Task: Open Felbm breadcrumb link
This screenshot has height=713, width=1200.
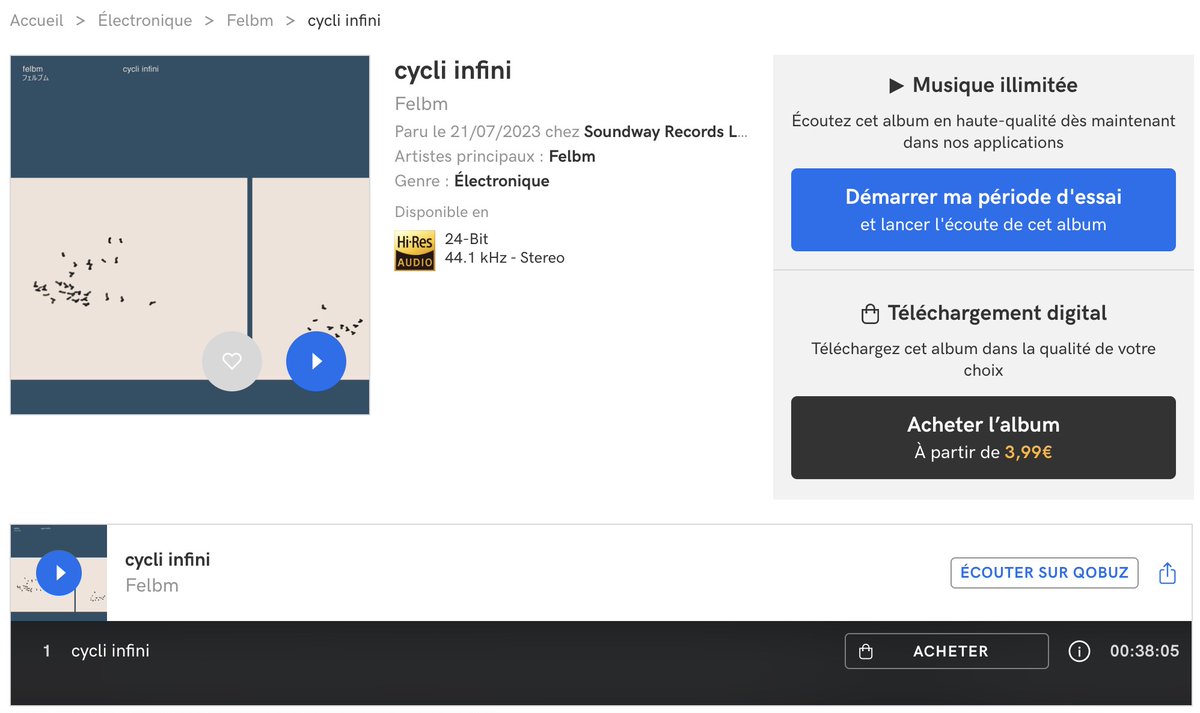Action: coord(250,20)
